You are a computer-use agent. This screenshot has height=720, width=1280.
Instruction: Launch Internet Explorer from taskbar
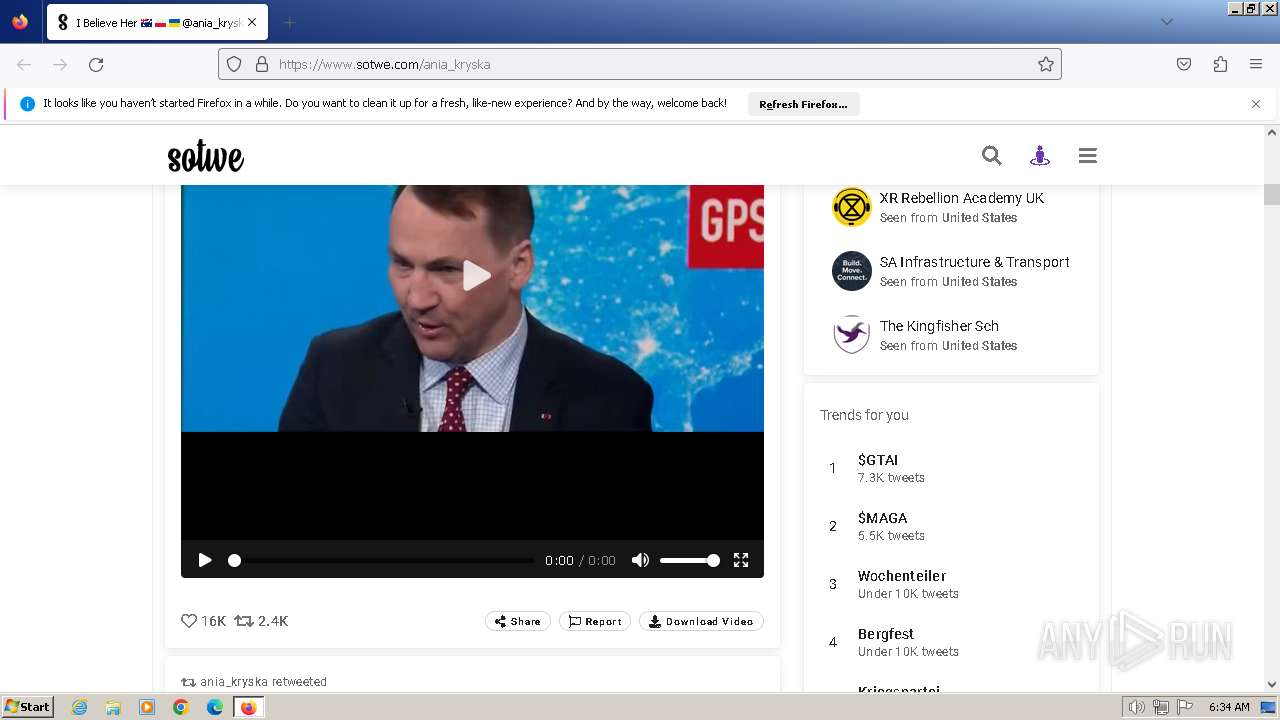tap(79, 707)
